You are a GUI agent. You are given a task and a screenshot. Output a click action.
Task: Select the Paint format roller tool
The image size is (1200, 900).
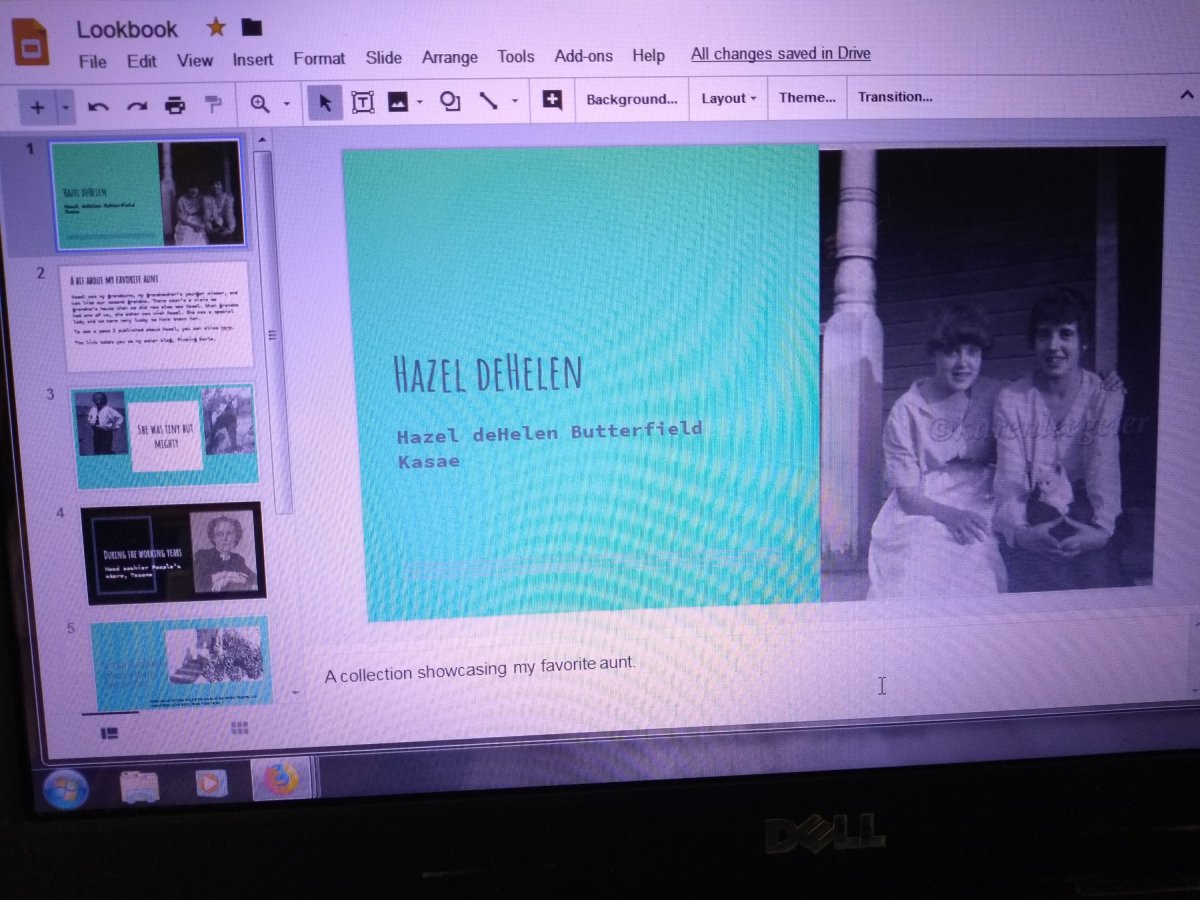point(213,105)
